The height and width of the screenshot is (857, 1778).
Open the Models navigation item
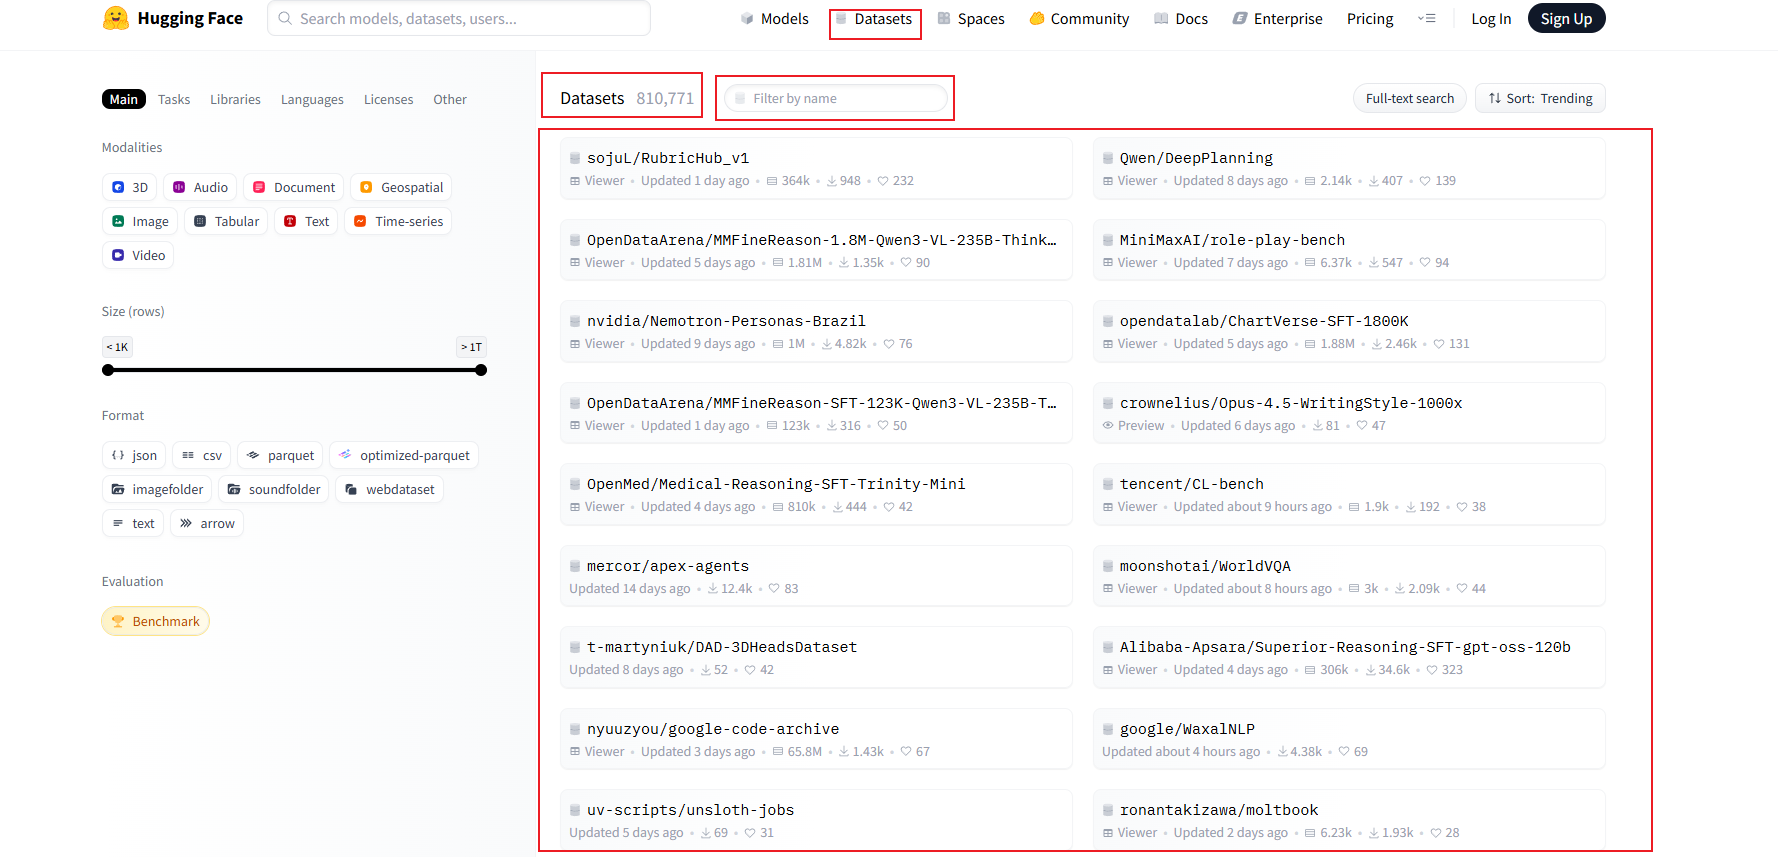tap(774, 19)
